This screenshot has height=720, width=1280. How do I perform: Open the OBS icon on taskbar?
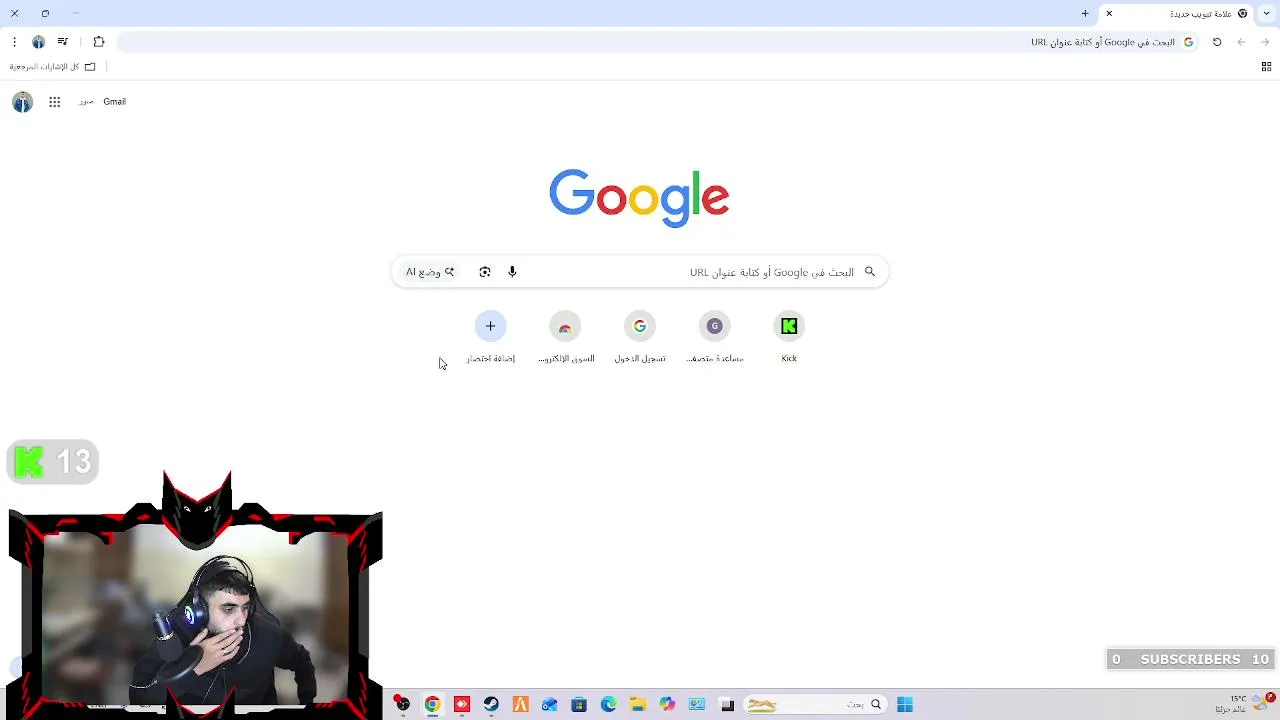[x=402, y=705]
